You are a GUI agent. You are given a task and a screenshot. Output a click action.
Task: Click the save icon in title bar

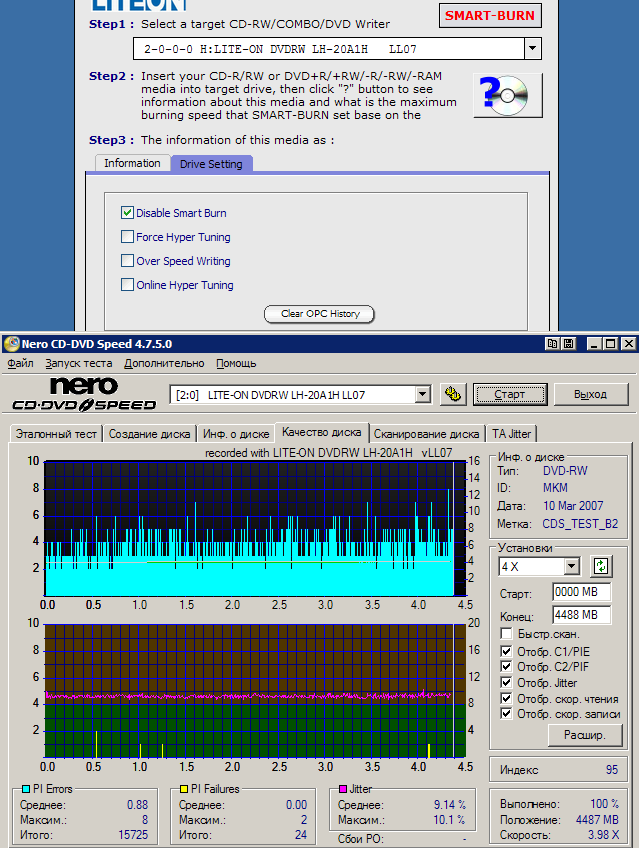568,343
